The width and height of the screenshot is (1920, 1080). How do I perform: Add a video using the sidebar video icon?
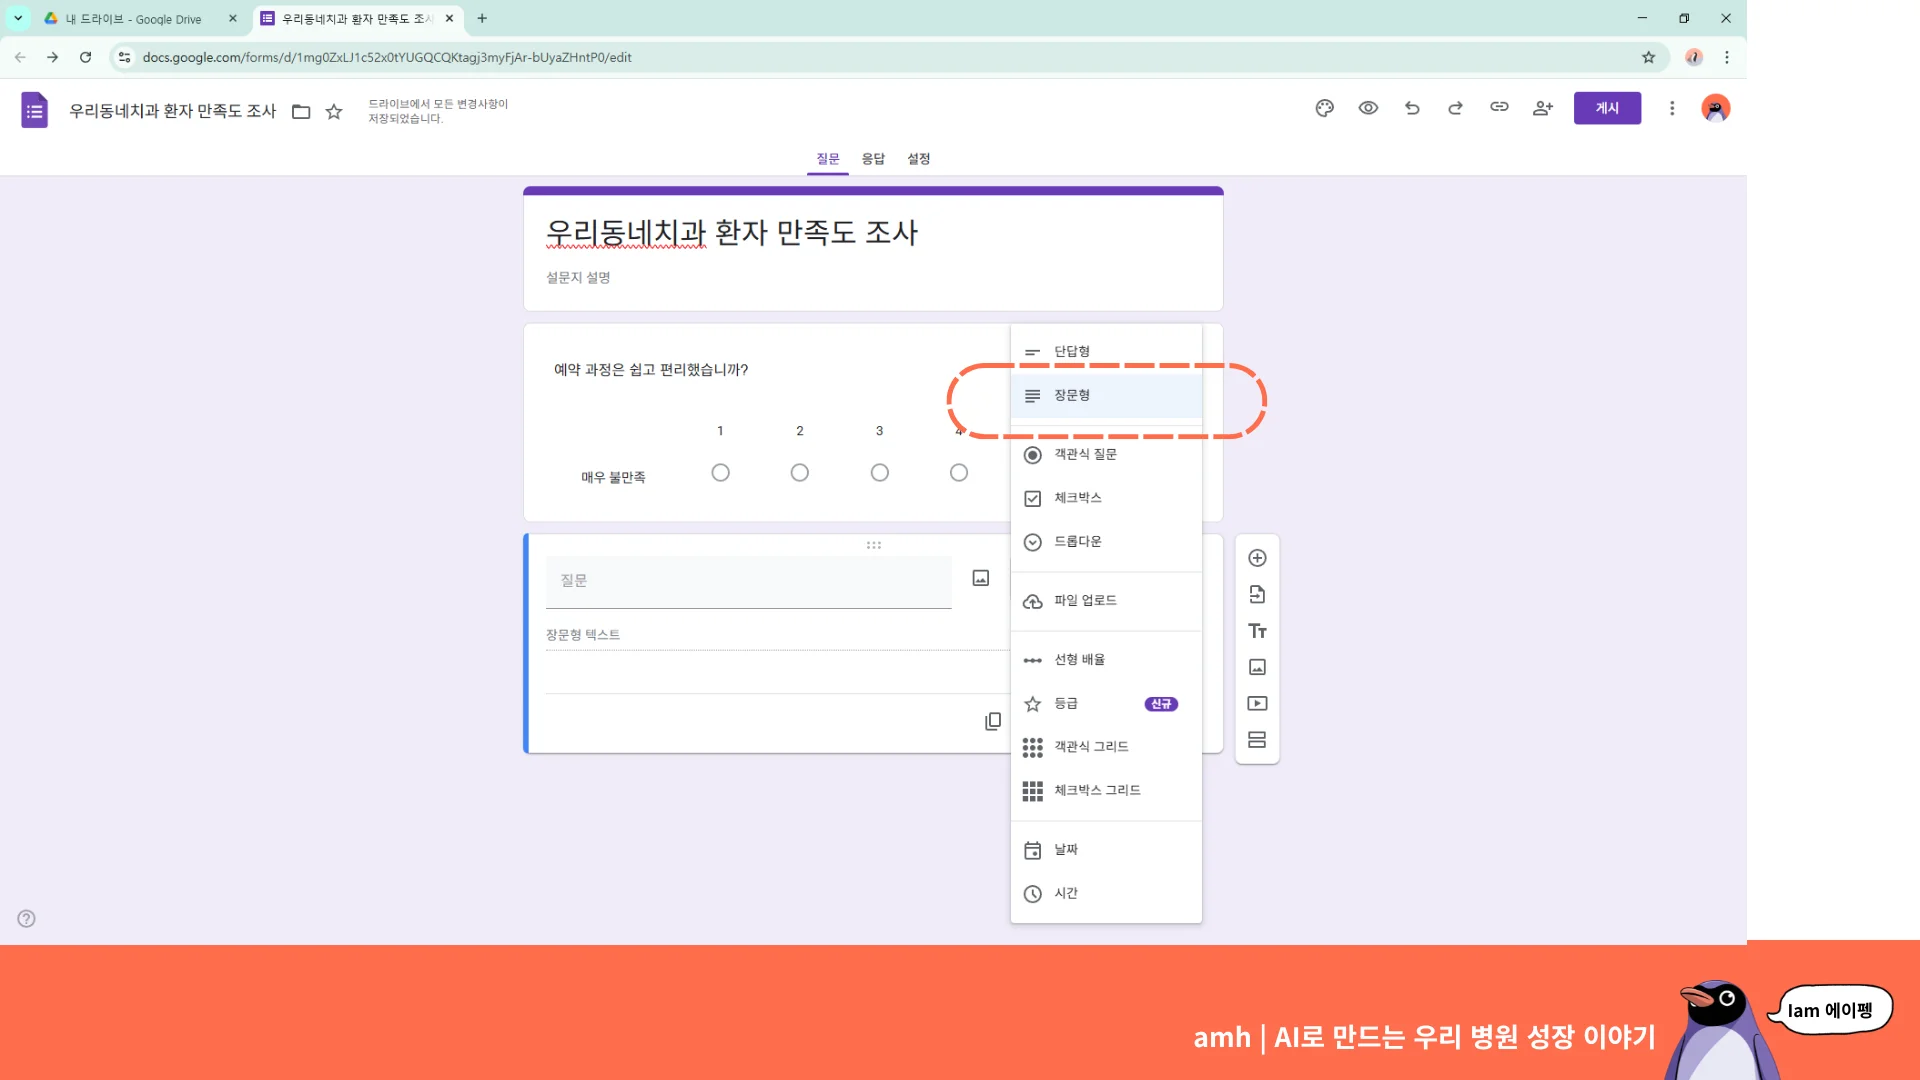click(1257, 703)
